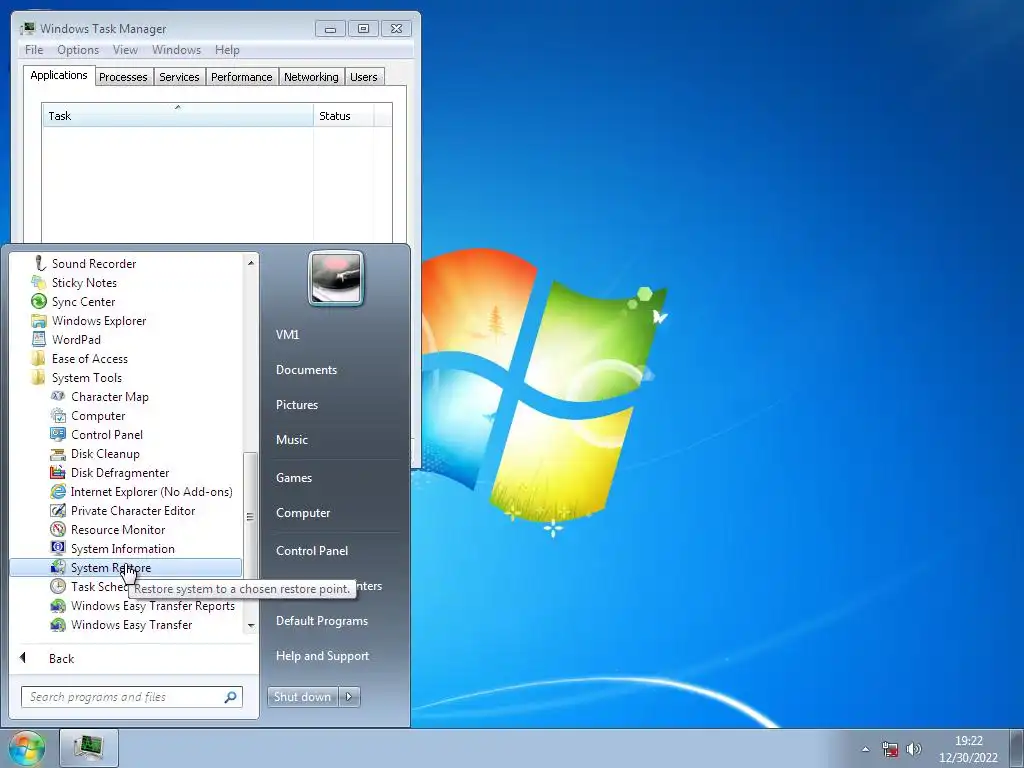Show hidden tray icons arrow
Viewport: 1024px width, 768px height.
[x=866, y=749]
